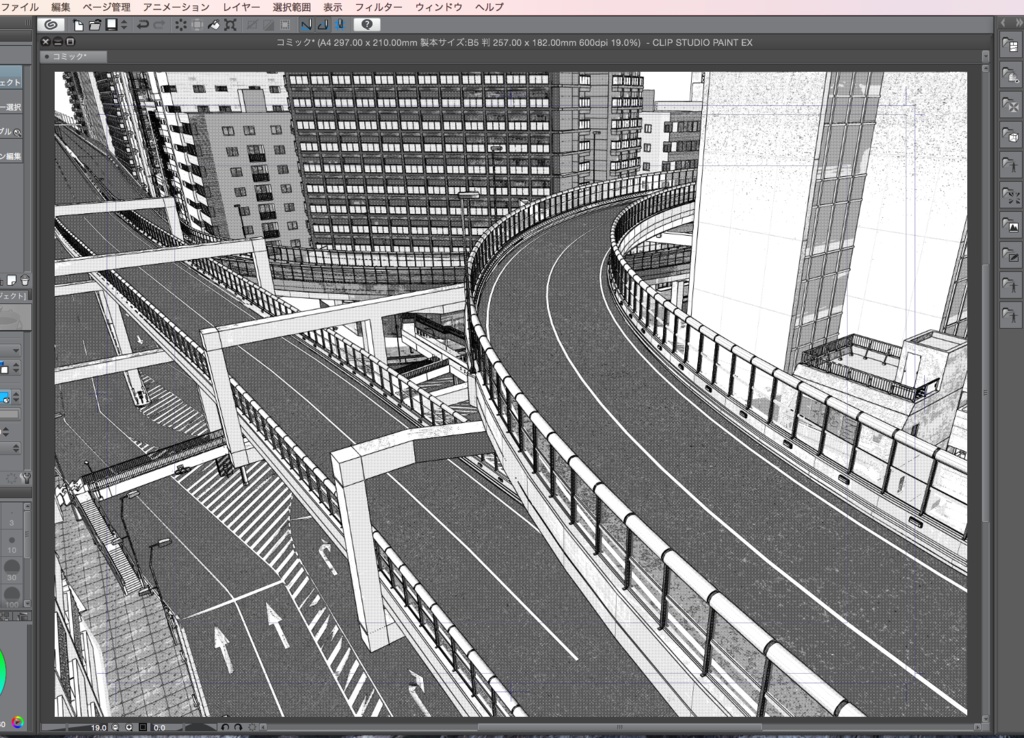Click the Help question mark button
This screenshot has width=1024, height=738.
coord(367,25)
